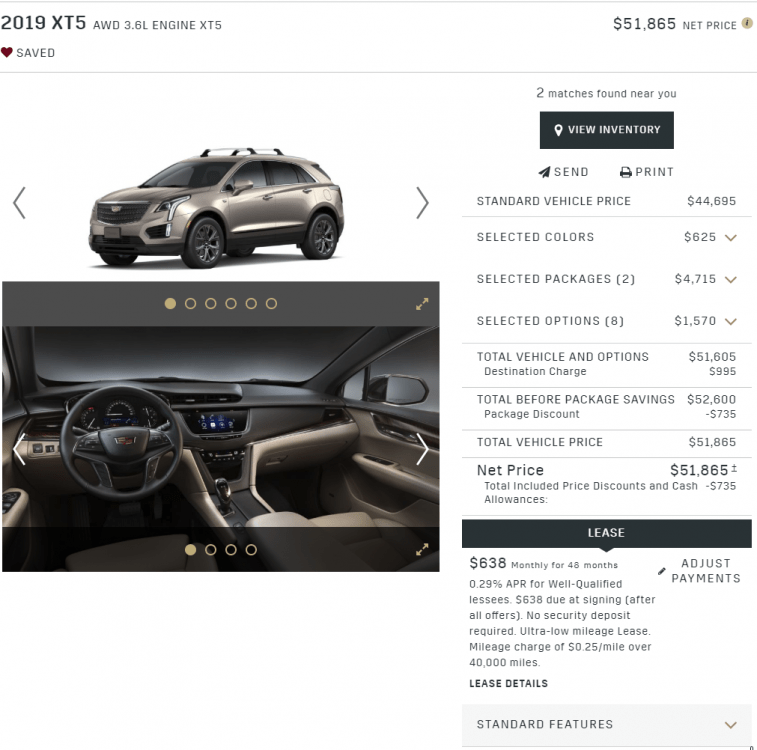
Task: Expand Standard Features section
Action: coord(606,724)
